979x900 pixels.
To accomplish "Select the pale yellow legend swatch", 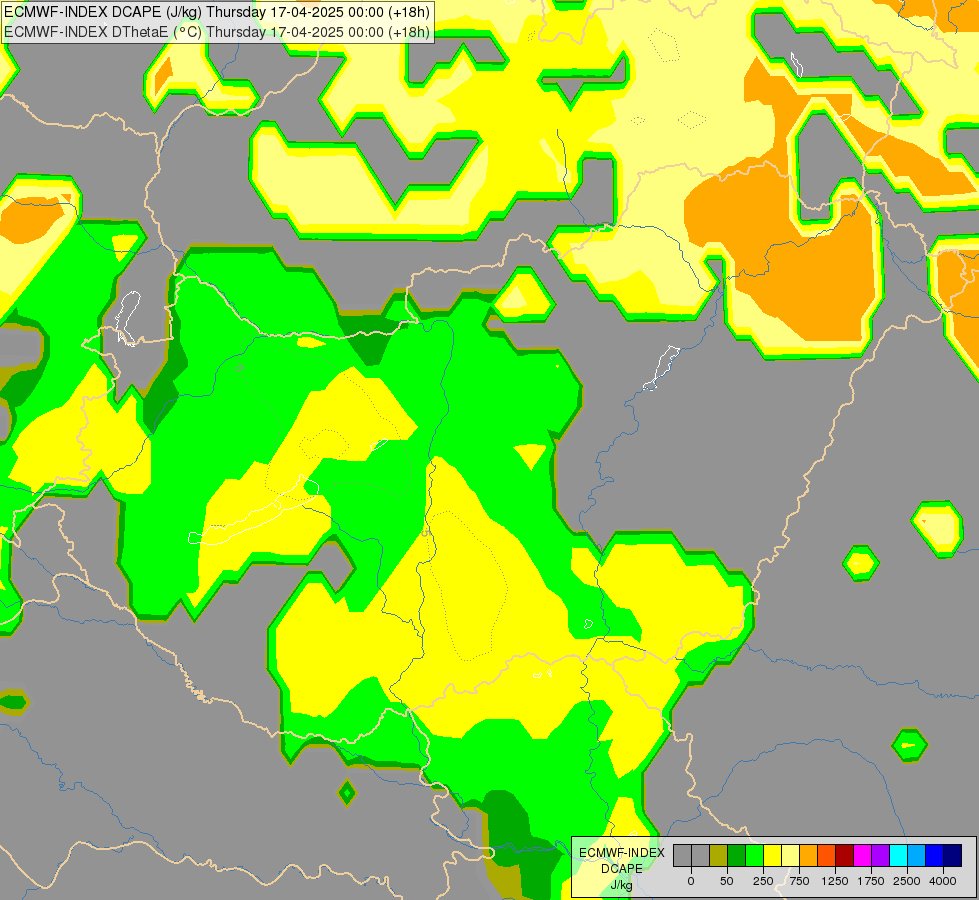I will point(790,855).
